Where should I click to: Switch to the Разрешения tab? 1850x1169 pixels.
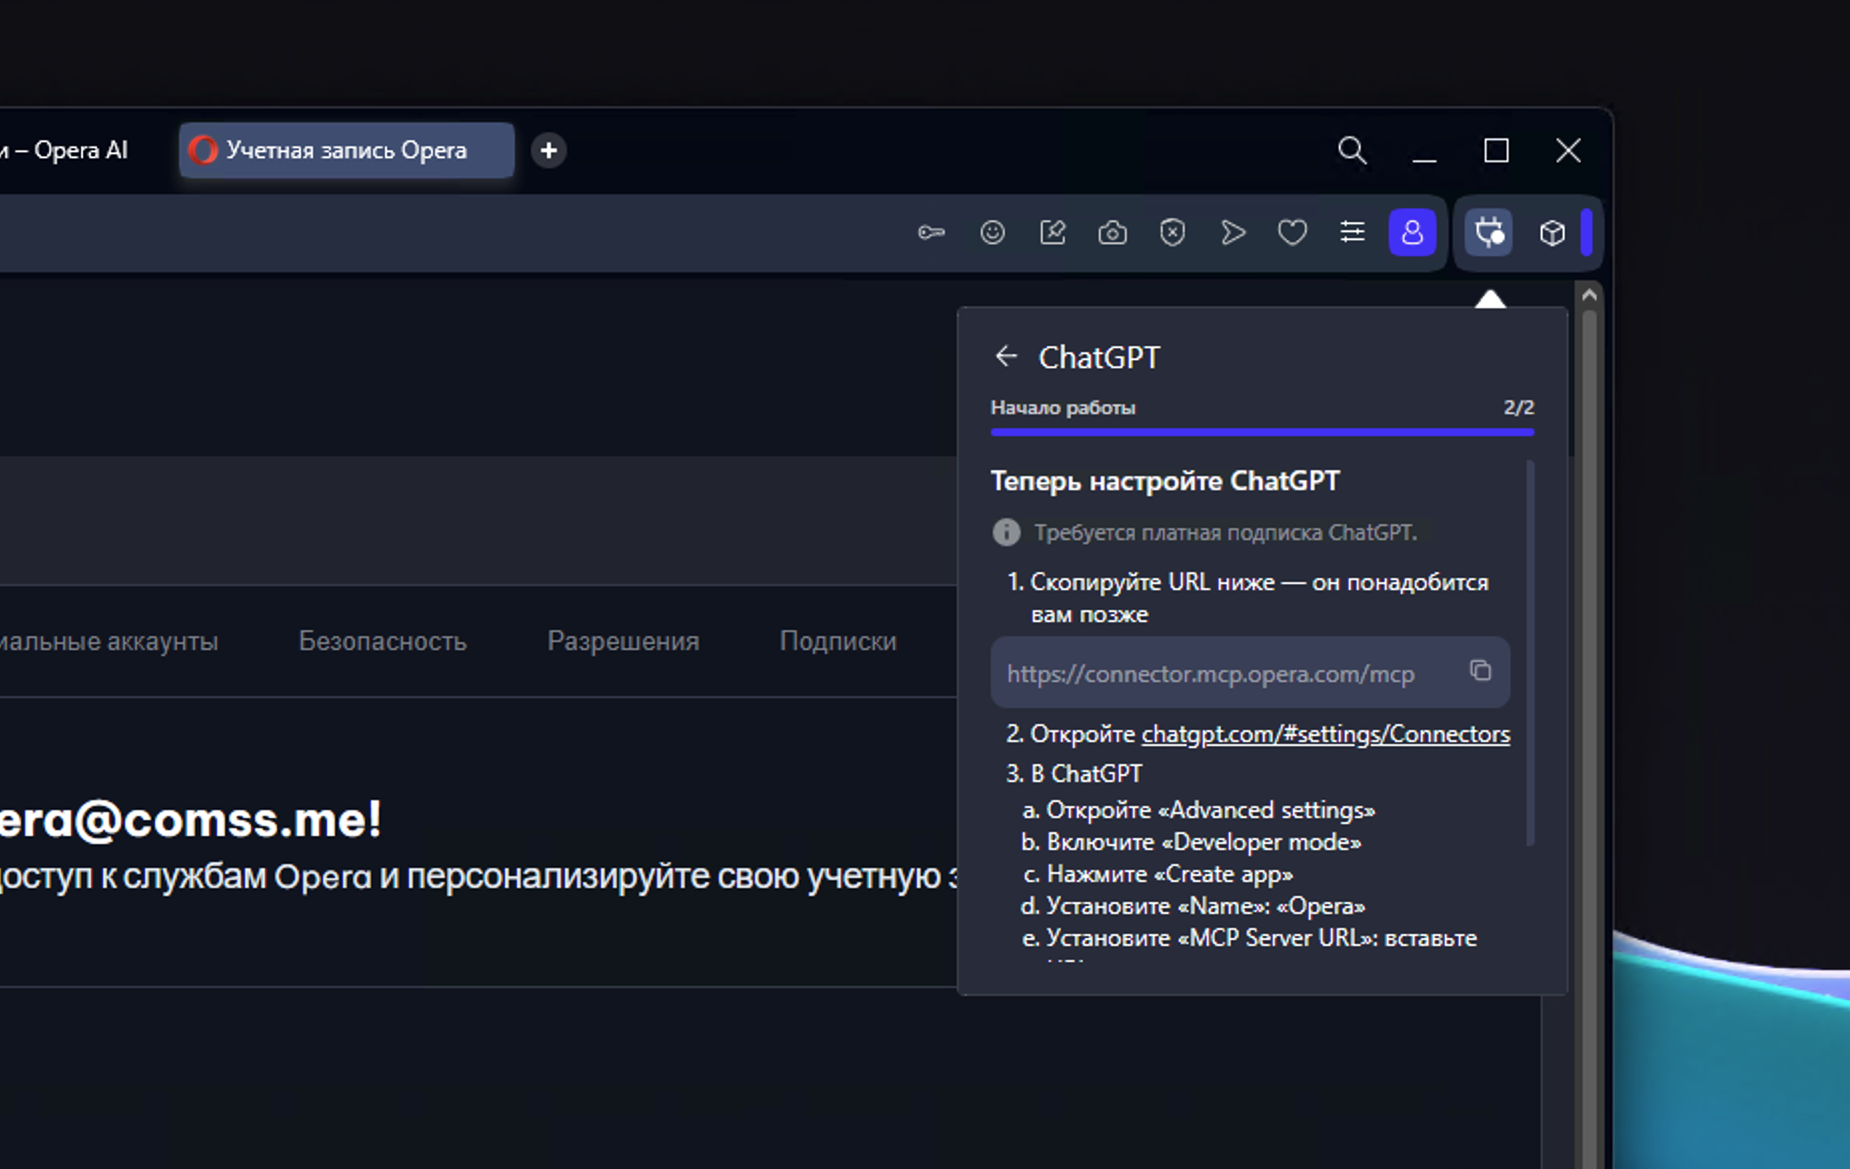click(x=623, y=641)
